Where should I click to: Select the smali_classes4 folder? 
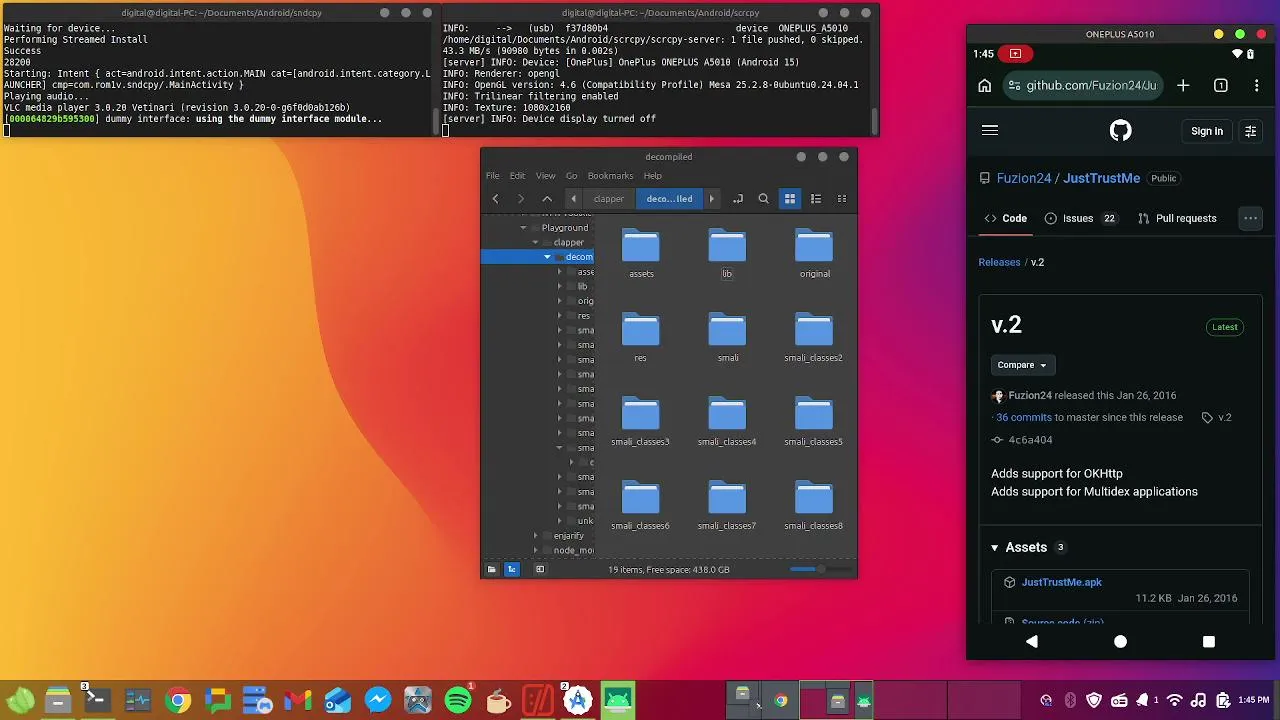point(727,422)
